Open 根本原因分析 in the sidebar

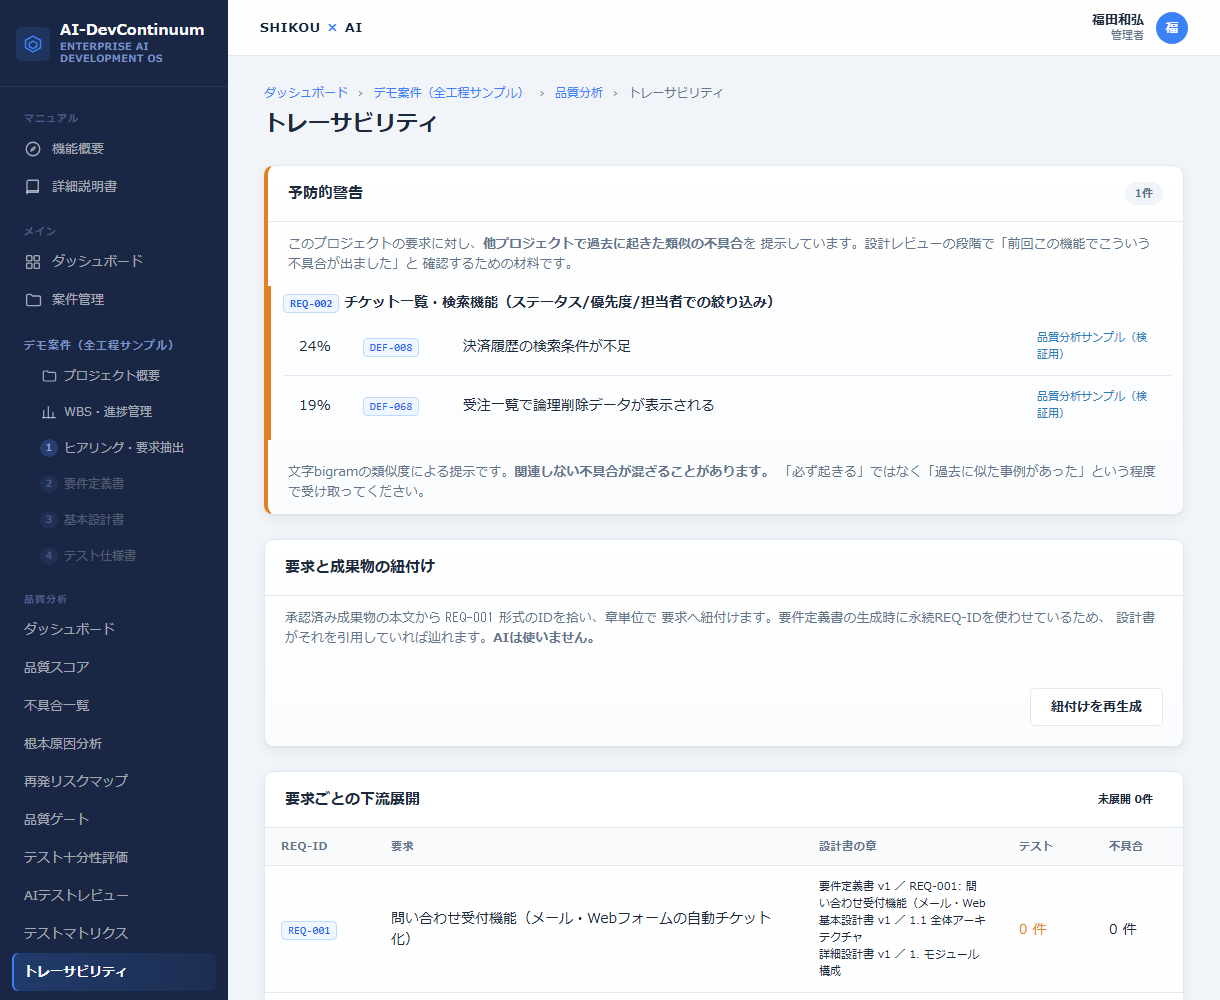click(x=114, y=743)
